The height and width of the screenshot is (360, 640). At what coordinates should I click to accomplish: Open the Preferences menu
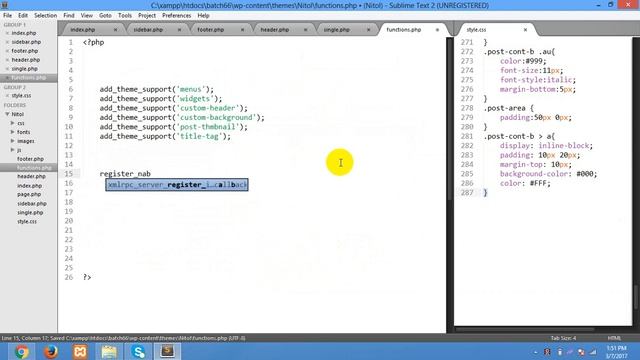[176, 16]
